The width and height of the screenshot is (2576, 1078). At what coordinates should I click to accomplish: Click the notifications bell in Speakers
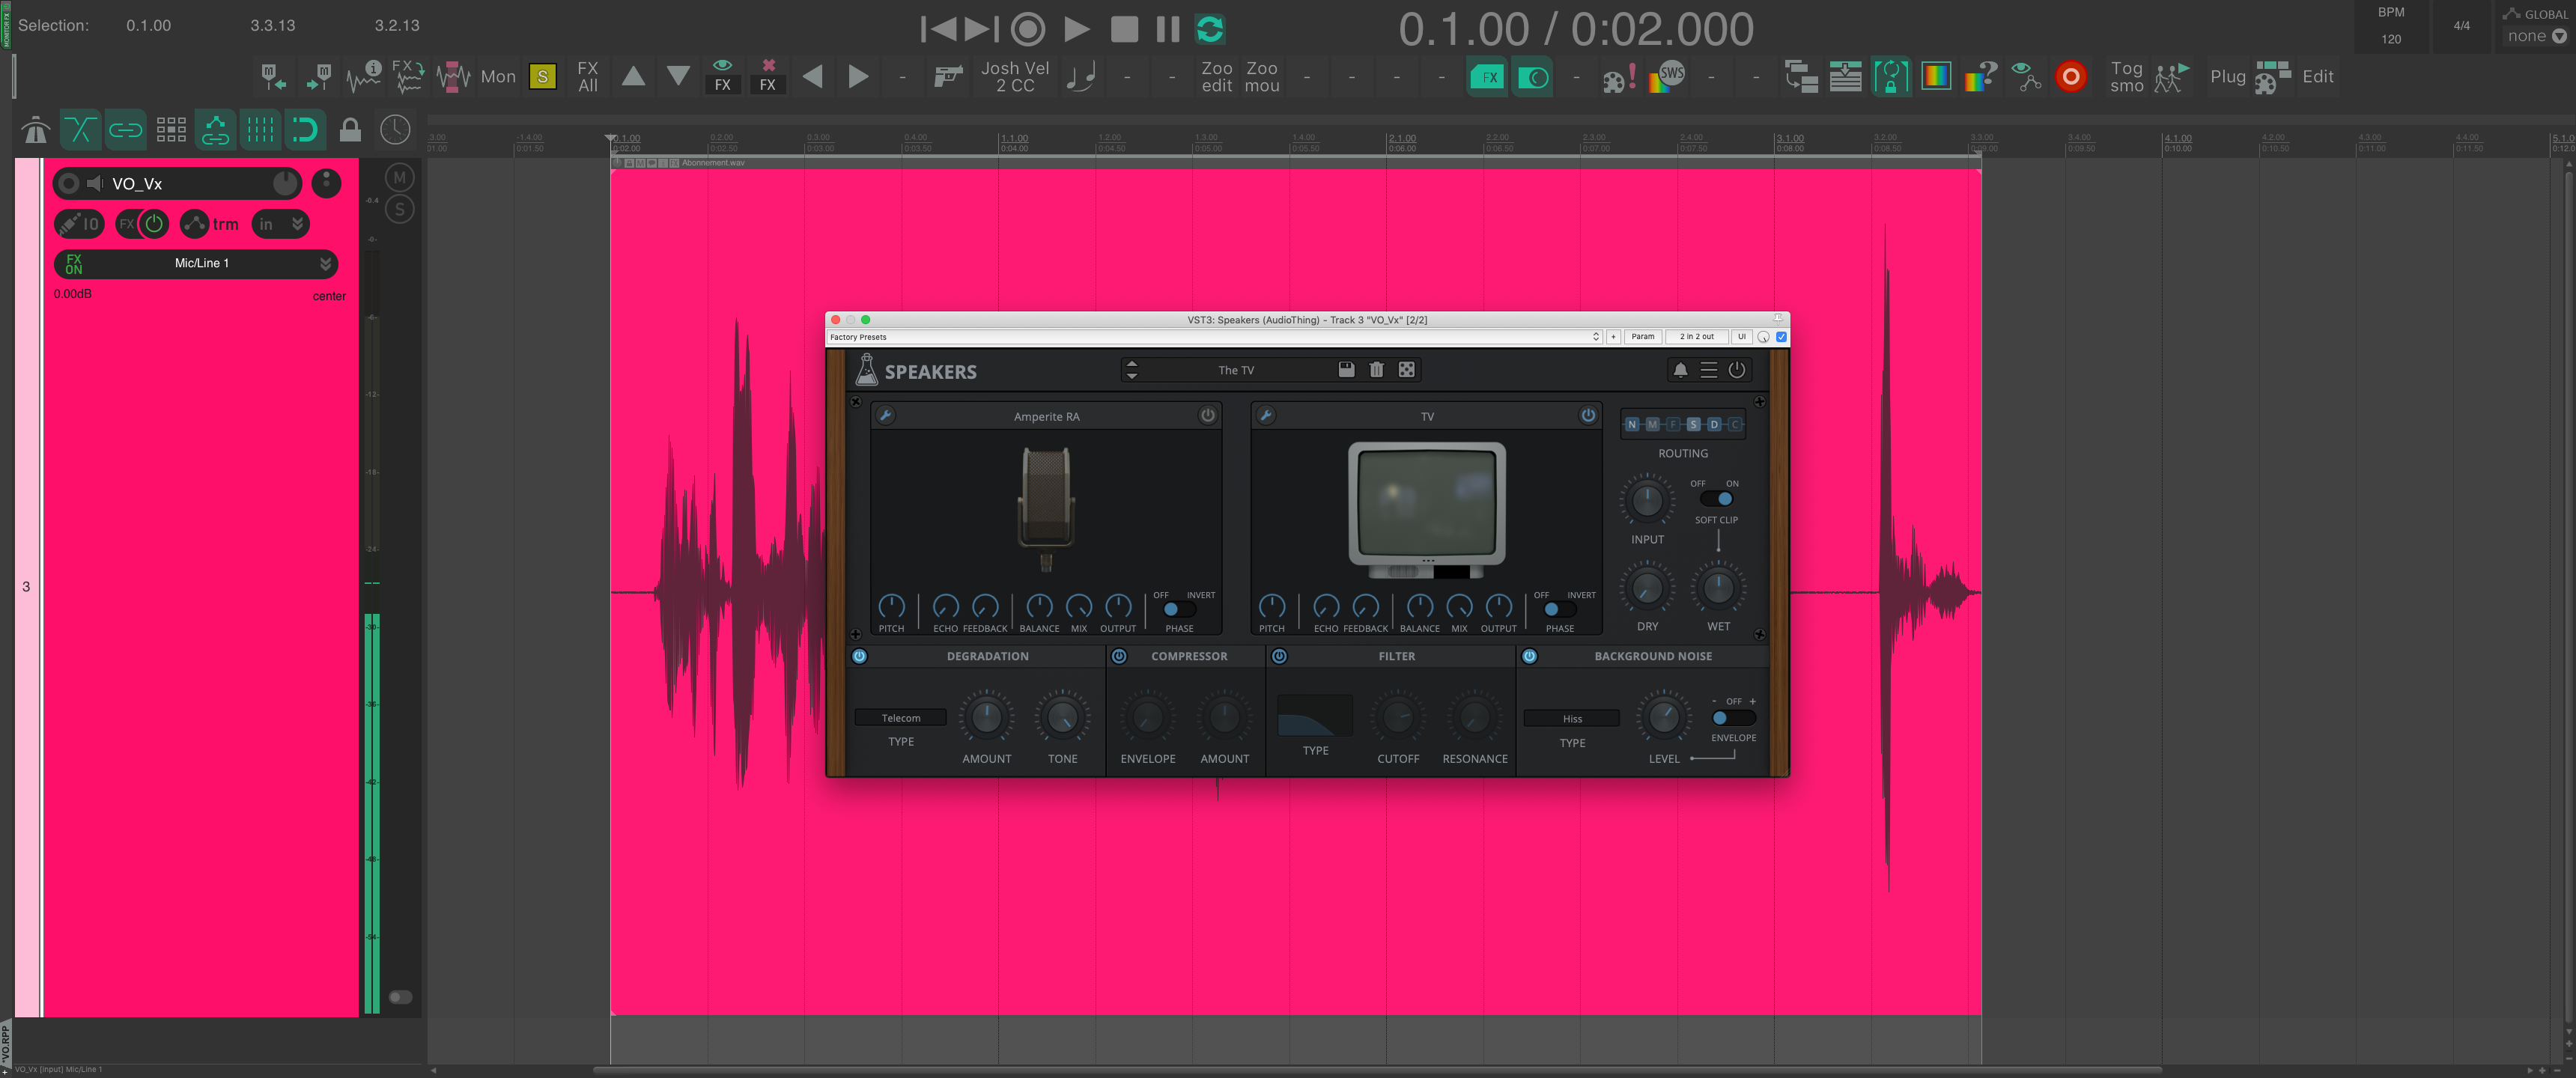1680,370
